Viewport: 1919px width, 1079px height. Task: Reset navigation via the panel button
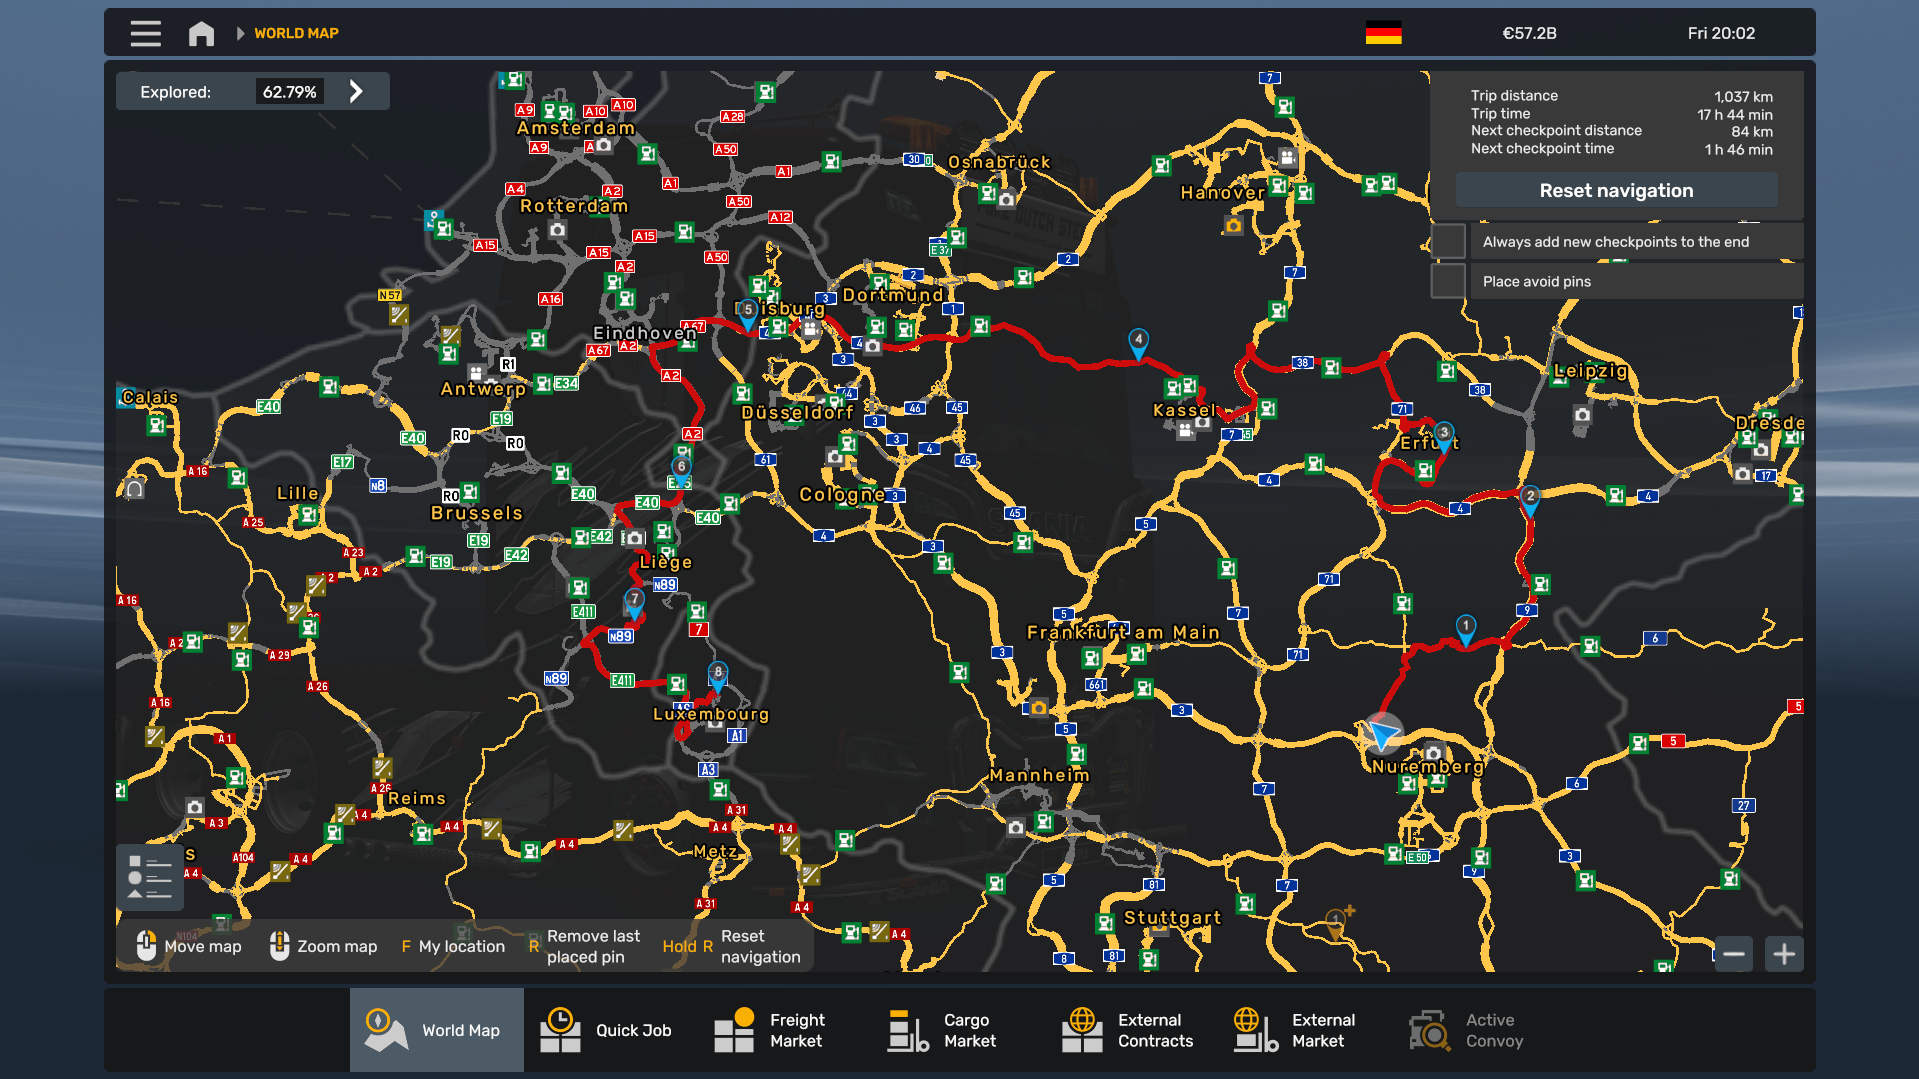(x=1616, y=190)
